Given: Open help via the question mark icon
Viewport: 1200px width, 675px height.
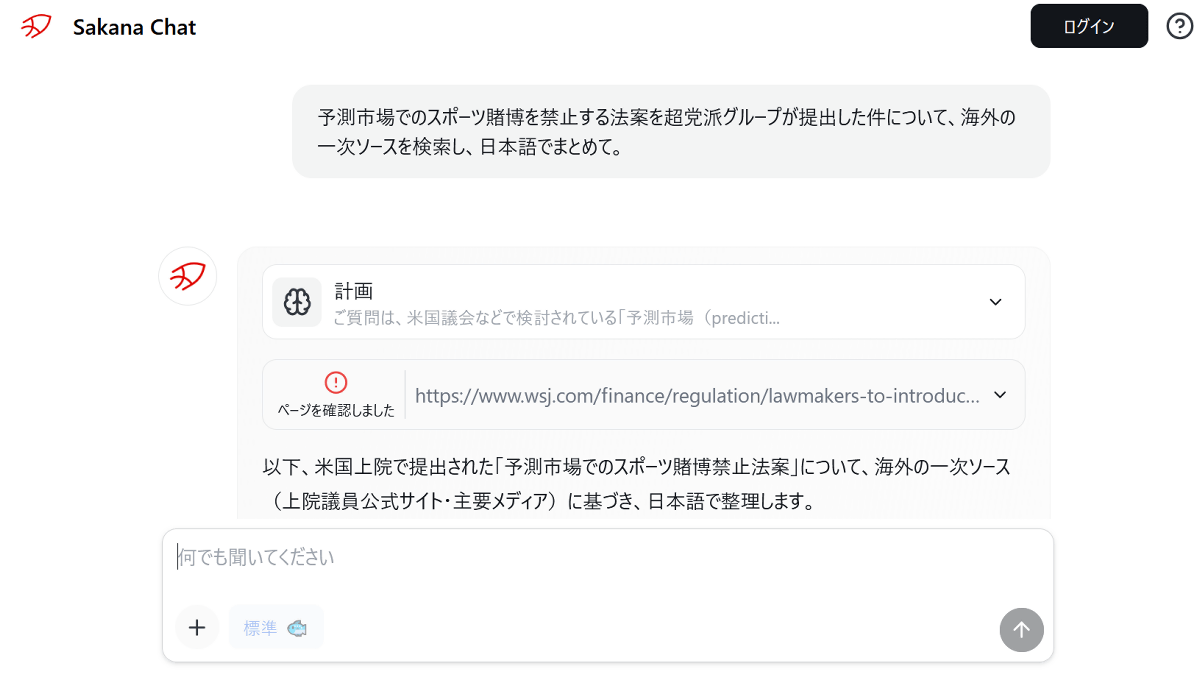Looking at the screenshot, I should click(x=1180, y=26).
